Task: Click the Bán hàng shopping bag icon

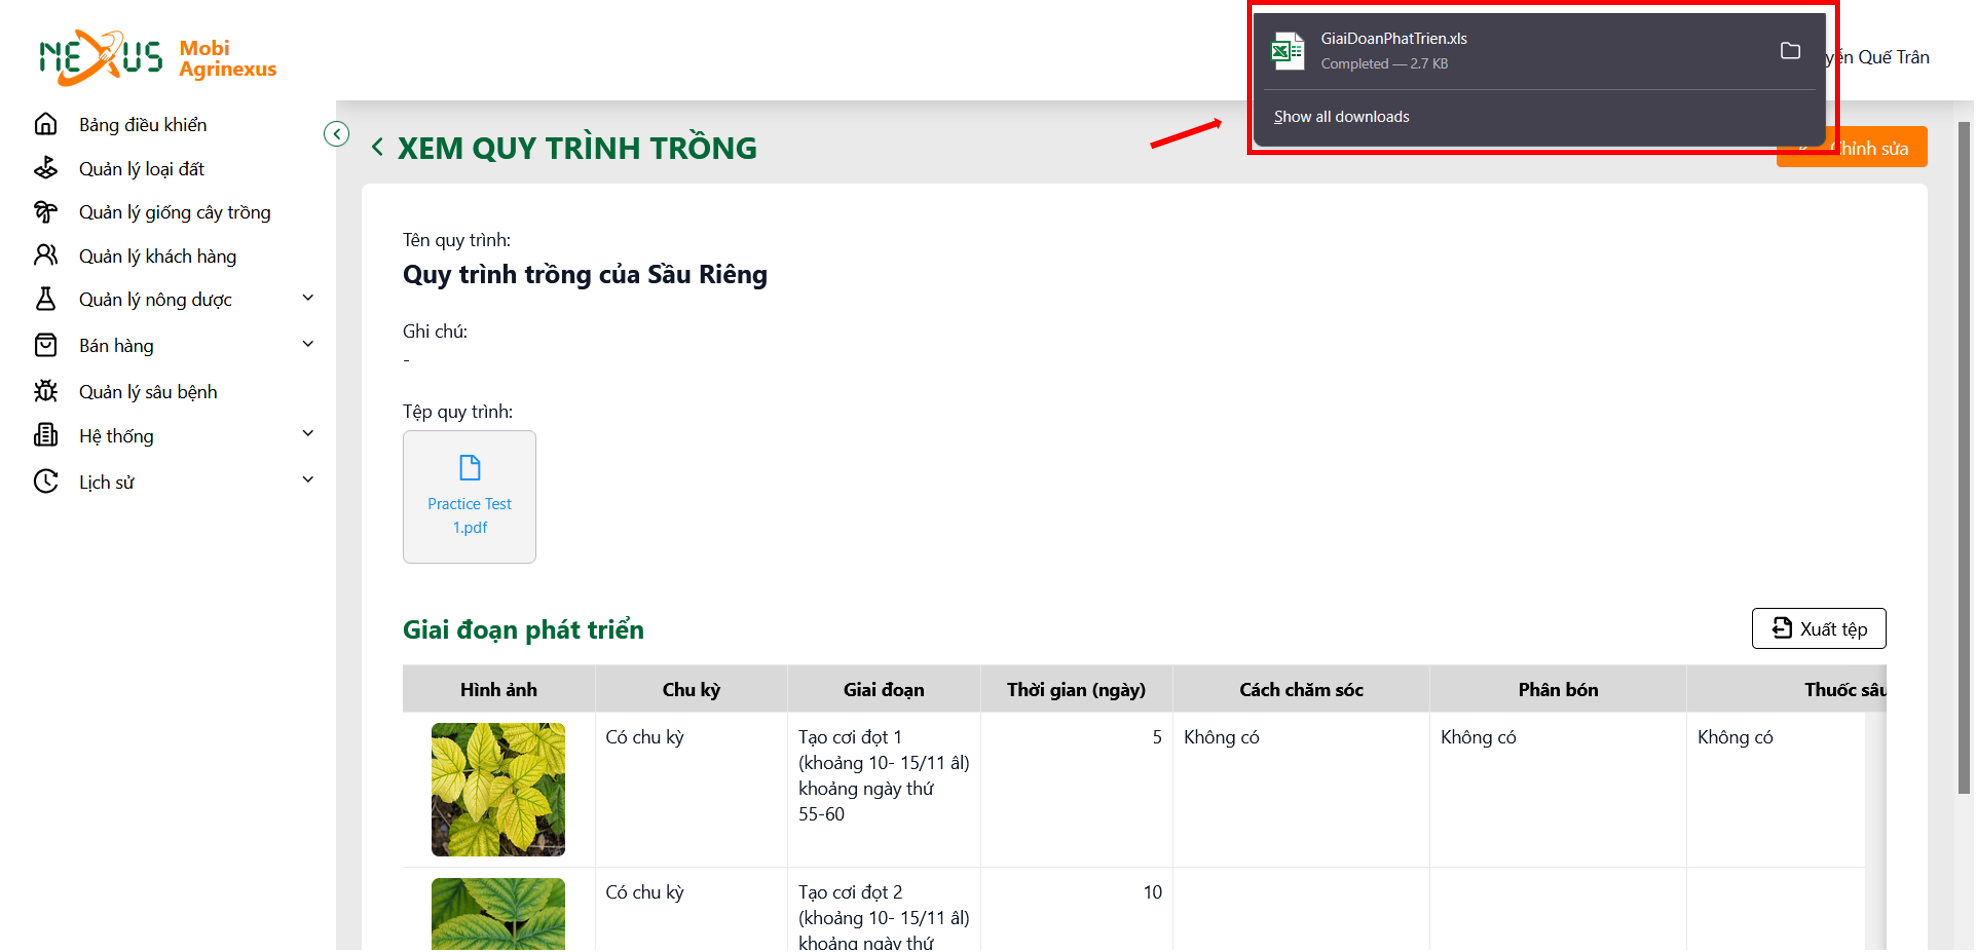Action: [46, 345]
